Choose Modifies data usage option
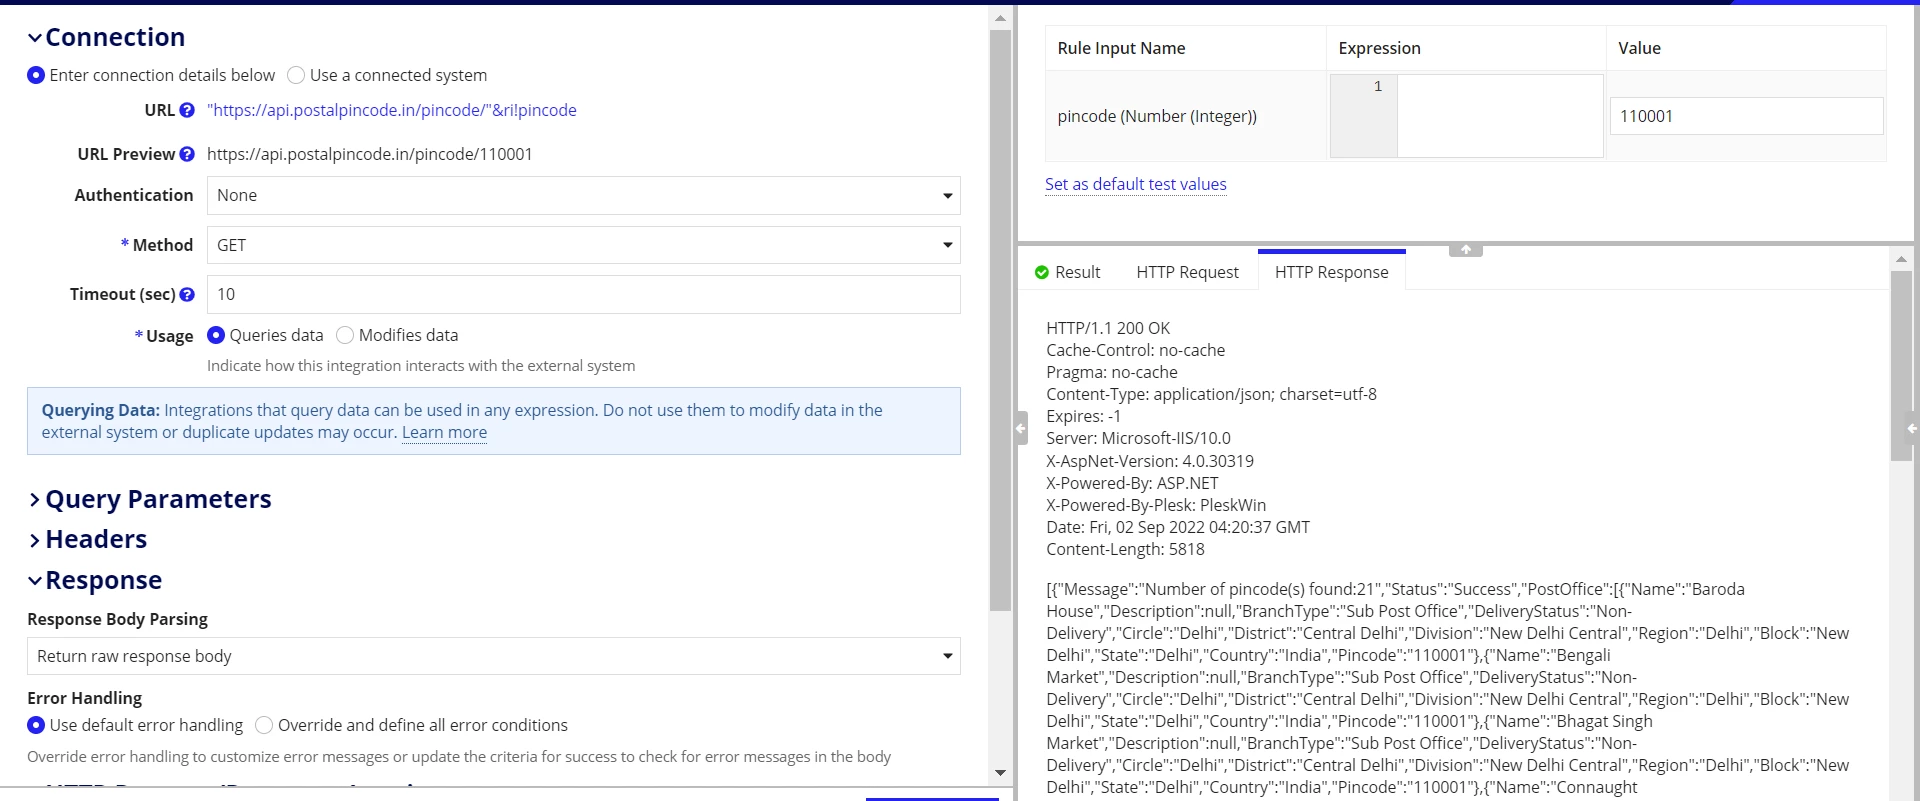The image size is (1920, 801). click(345, 335)
